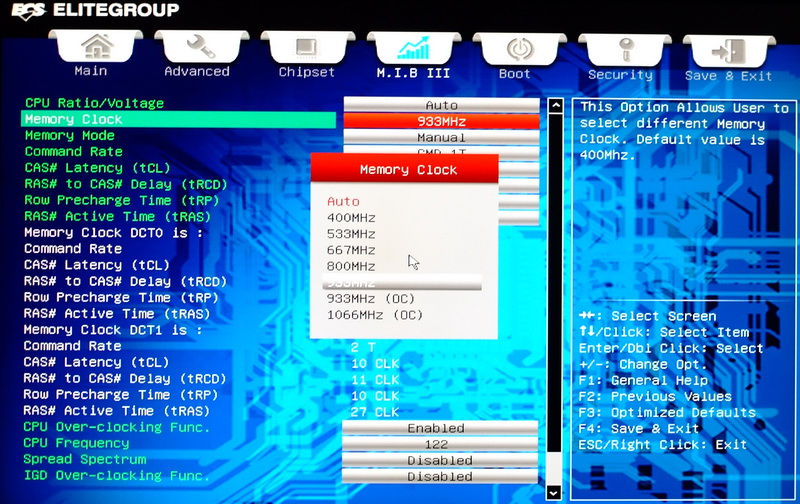Click the F1: General Help hint
Image resolution: width=800 pixels, height=504 pixels.
pyautogui.click(x=643, y=381)
